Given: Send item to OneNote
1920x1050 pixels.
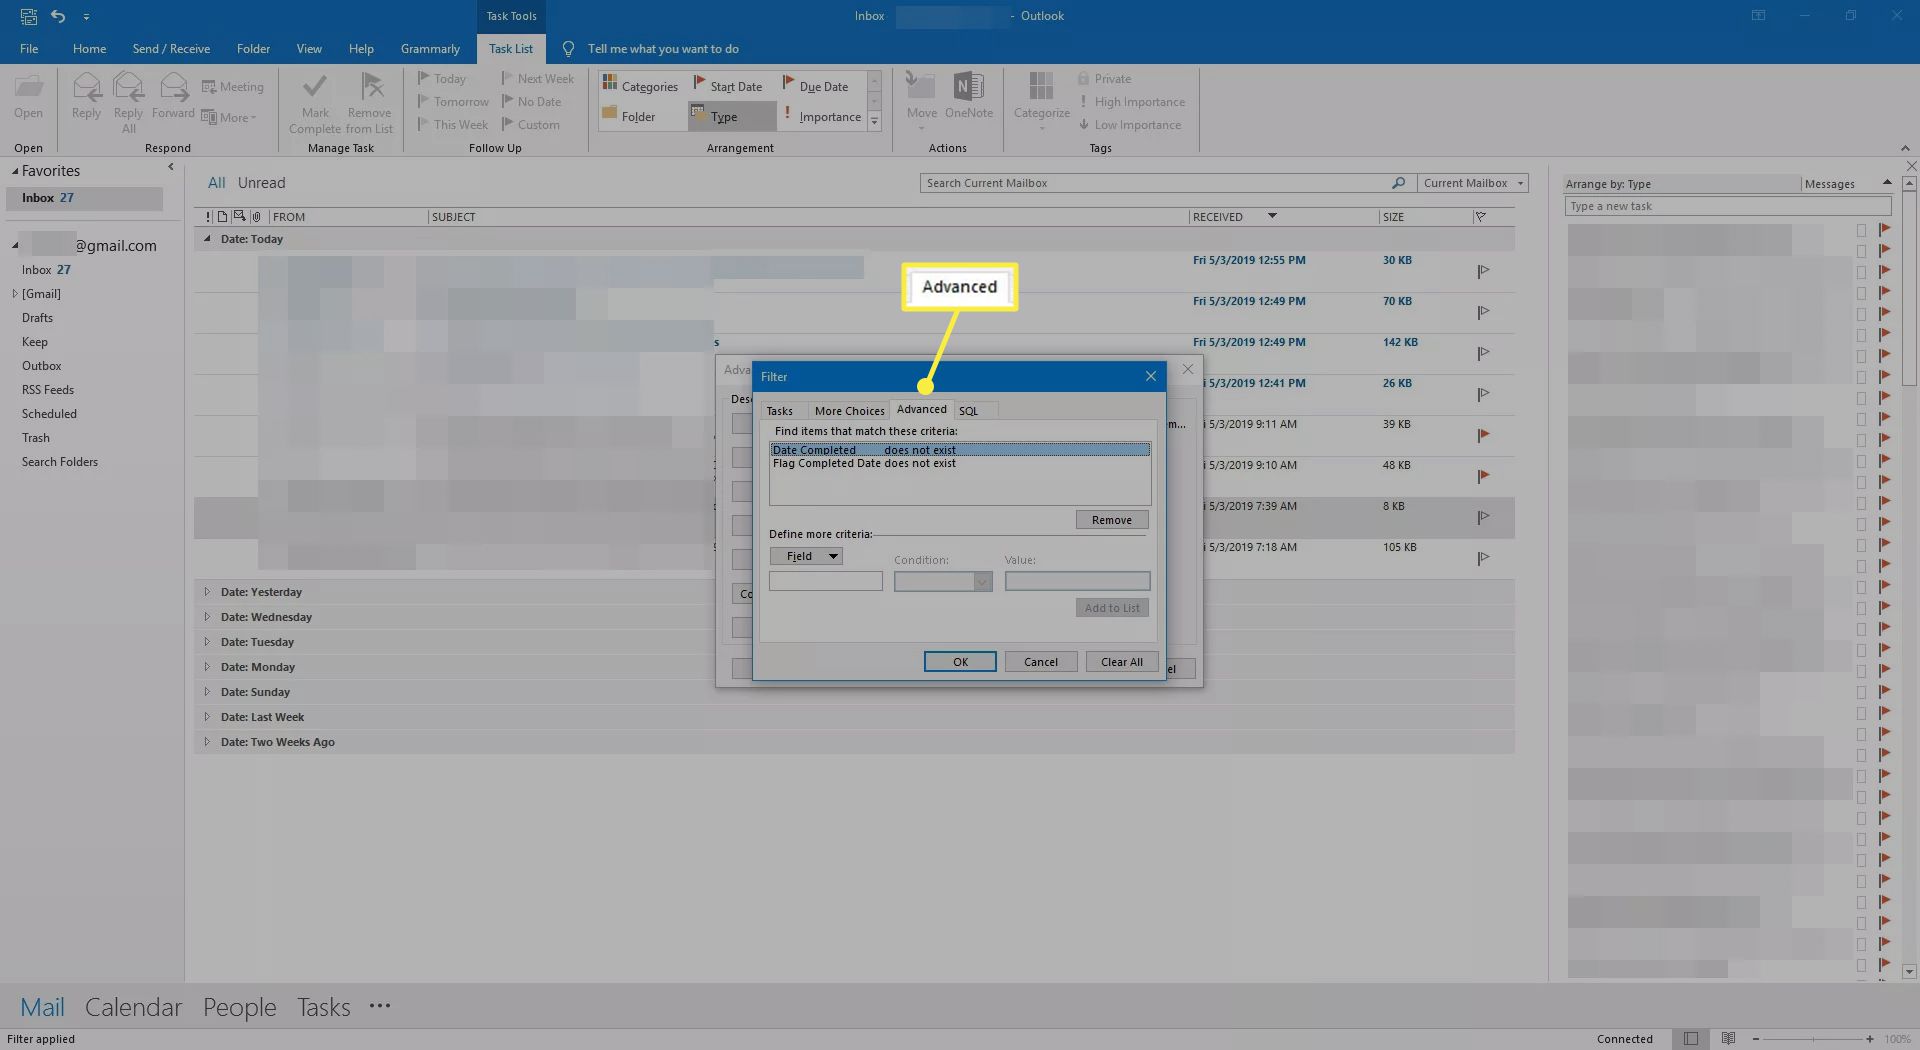Looking at the screenshot, I should click(968, 96).
